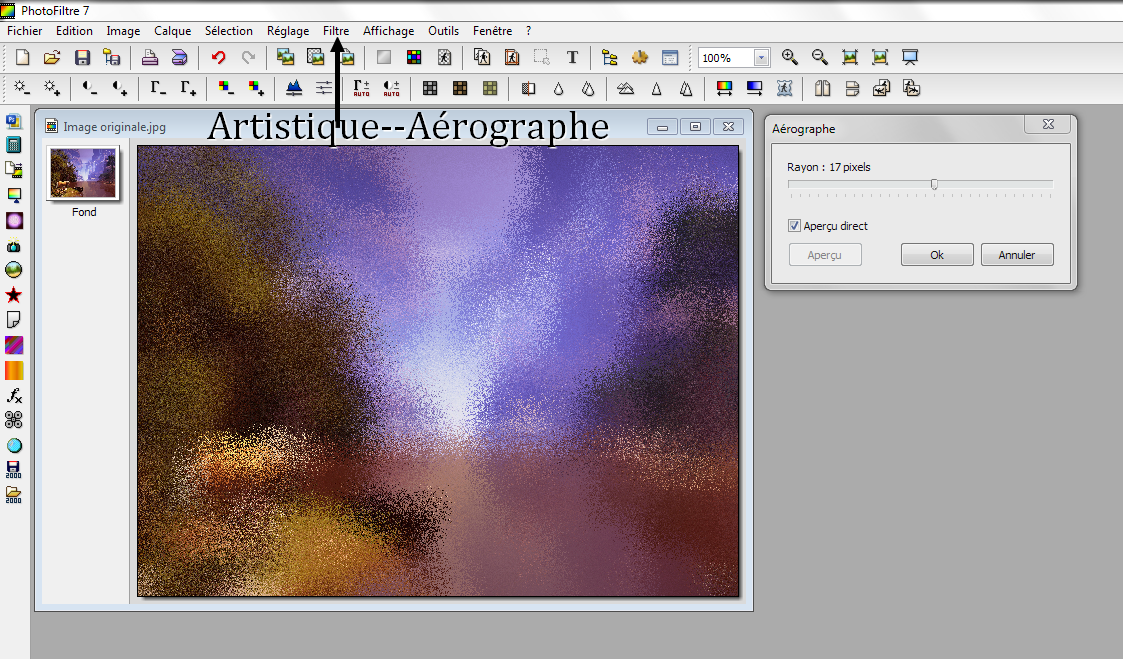The height and width of the screenshot is (659, 1123).
Task: Click the Open folder icon
Action: coord(52,58)
